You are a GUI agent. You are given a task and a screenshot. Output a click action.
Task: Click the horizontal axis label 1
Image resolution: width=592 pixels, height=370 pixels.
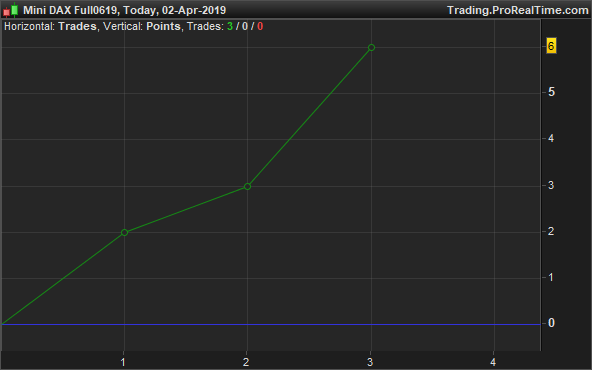(x=123, y=362)
